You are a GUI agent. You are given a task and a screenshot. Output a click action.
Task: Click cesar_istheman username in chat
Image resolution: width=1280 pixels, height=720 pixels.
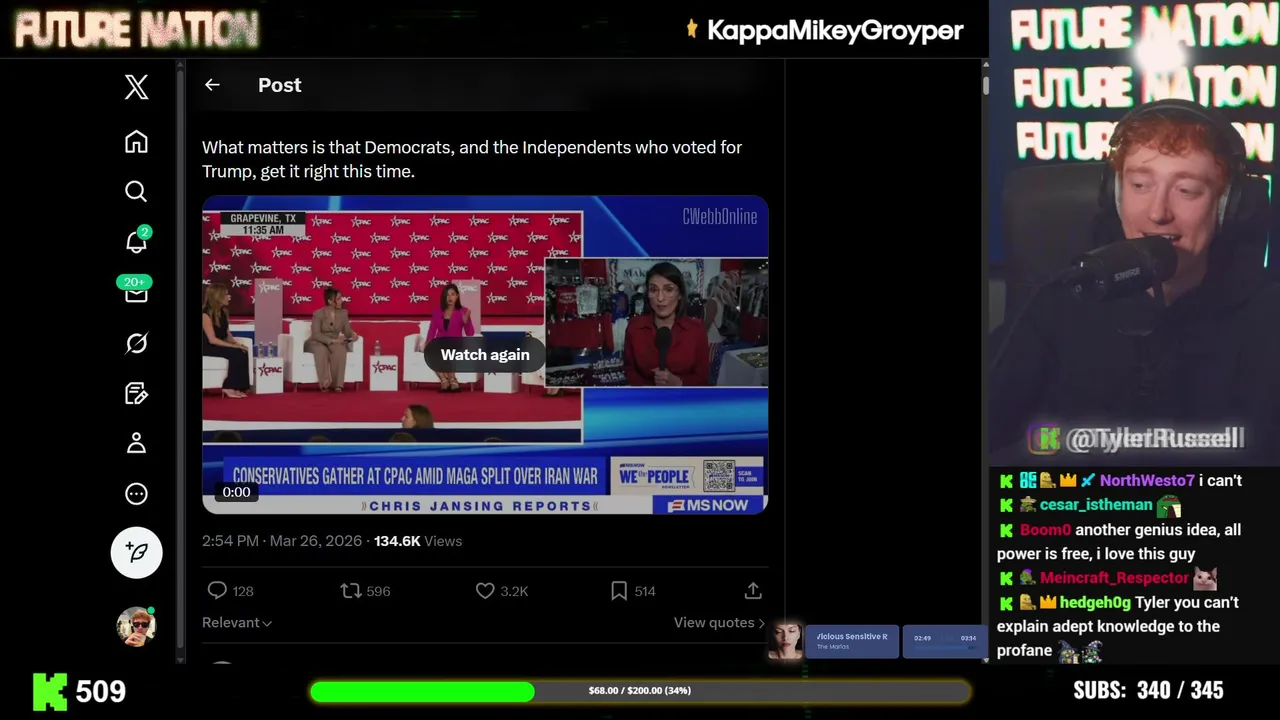tap(1096, 505)
